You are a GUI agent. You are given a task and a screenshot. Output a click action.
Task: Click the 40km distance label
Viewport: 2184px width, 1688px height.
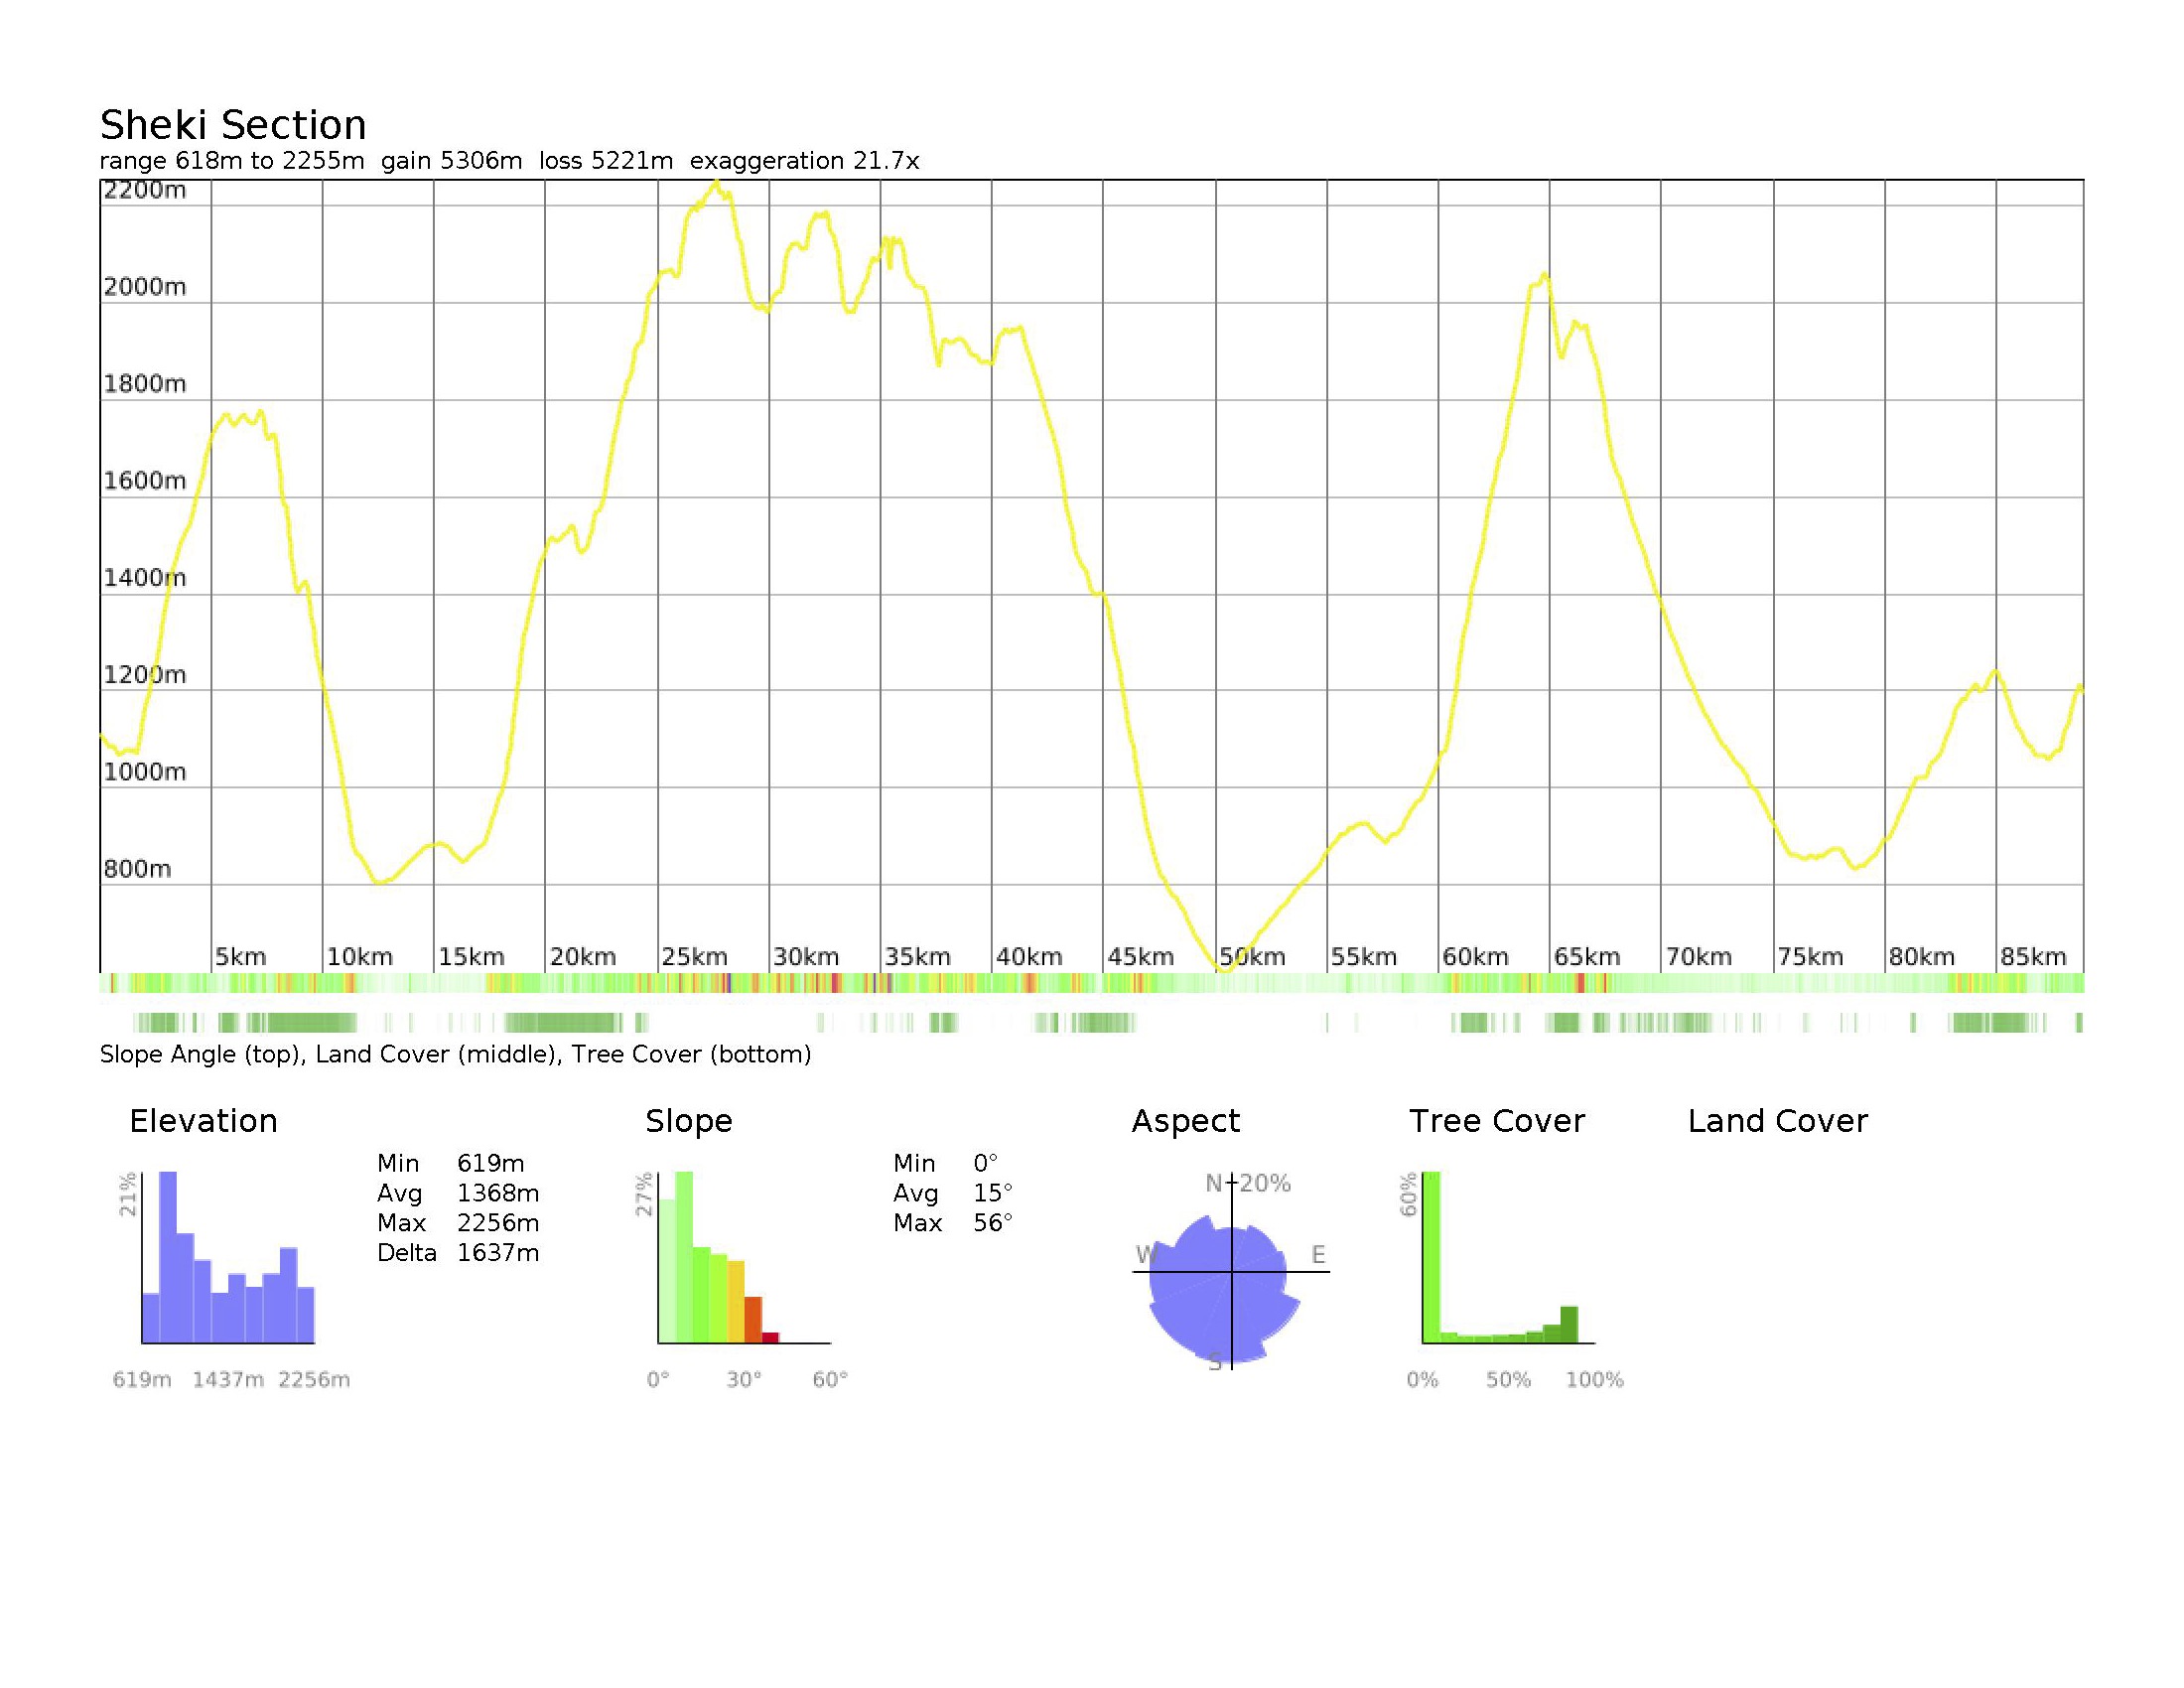click(x=1030, y=957)
